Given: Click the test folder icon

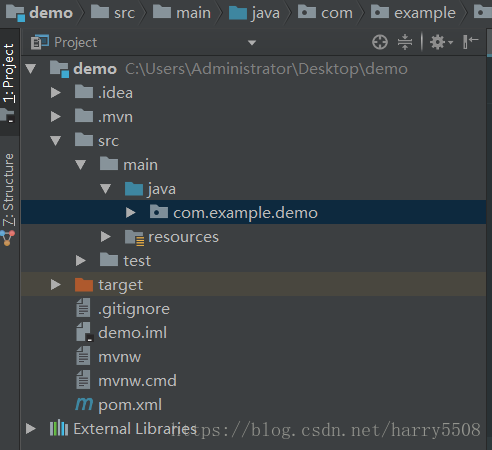Looking at the screenshot, I should [109, 260].
